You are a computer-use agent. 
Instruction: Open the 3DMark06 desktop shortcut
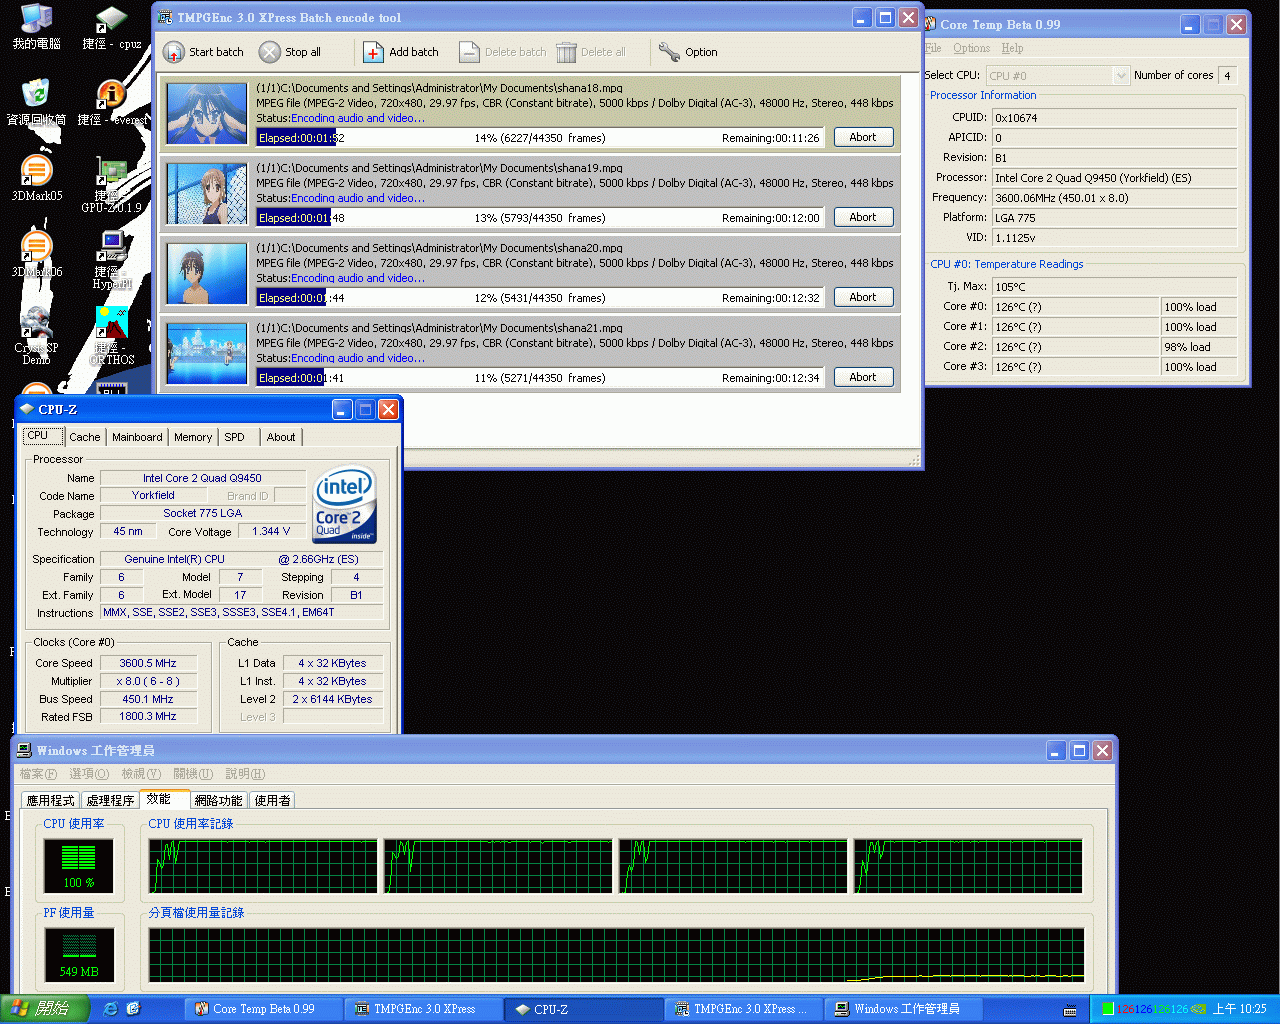[x=36, y=255]
